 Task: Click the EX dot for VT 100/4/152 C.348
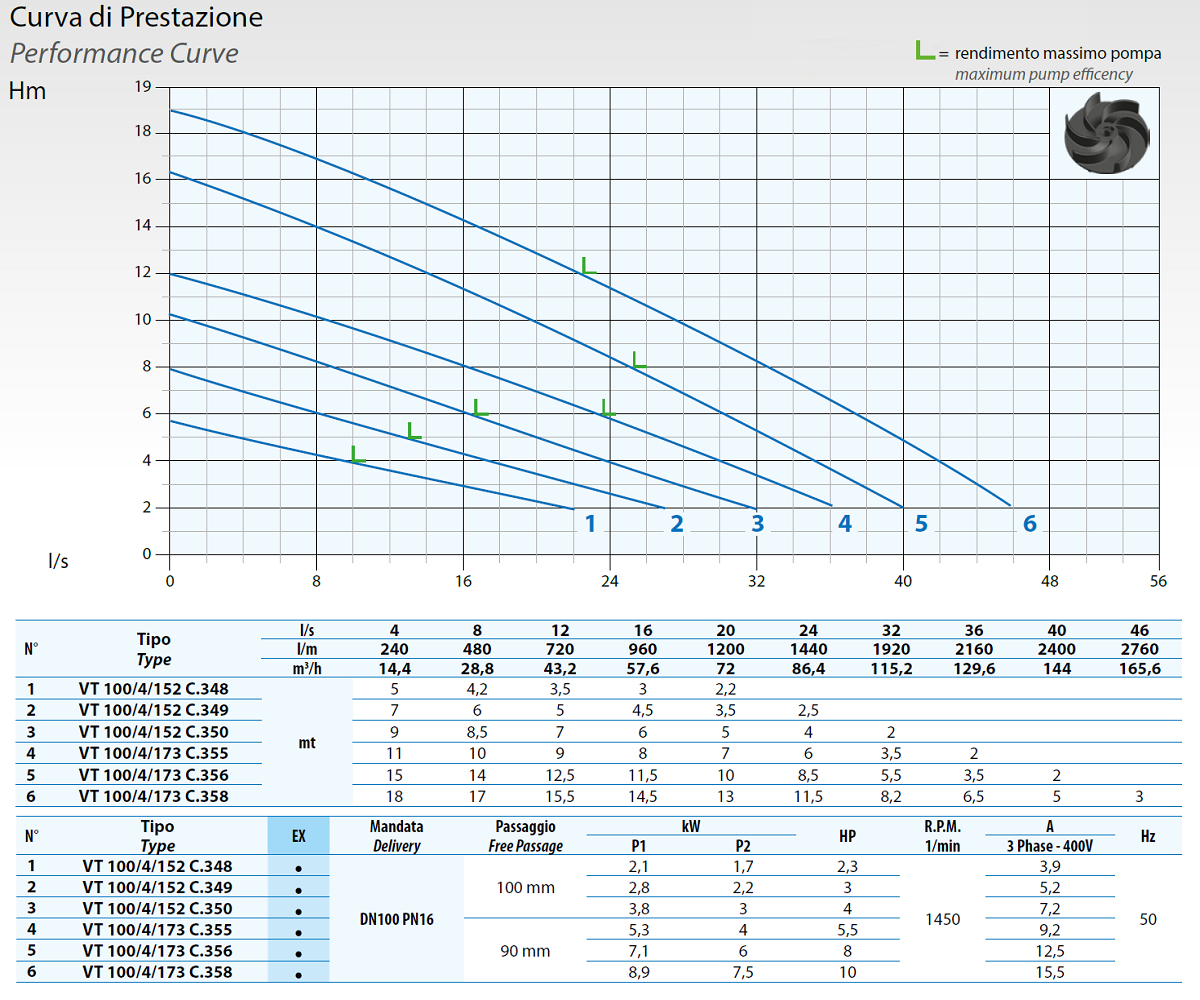(298, 868)
